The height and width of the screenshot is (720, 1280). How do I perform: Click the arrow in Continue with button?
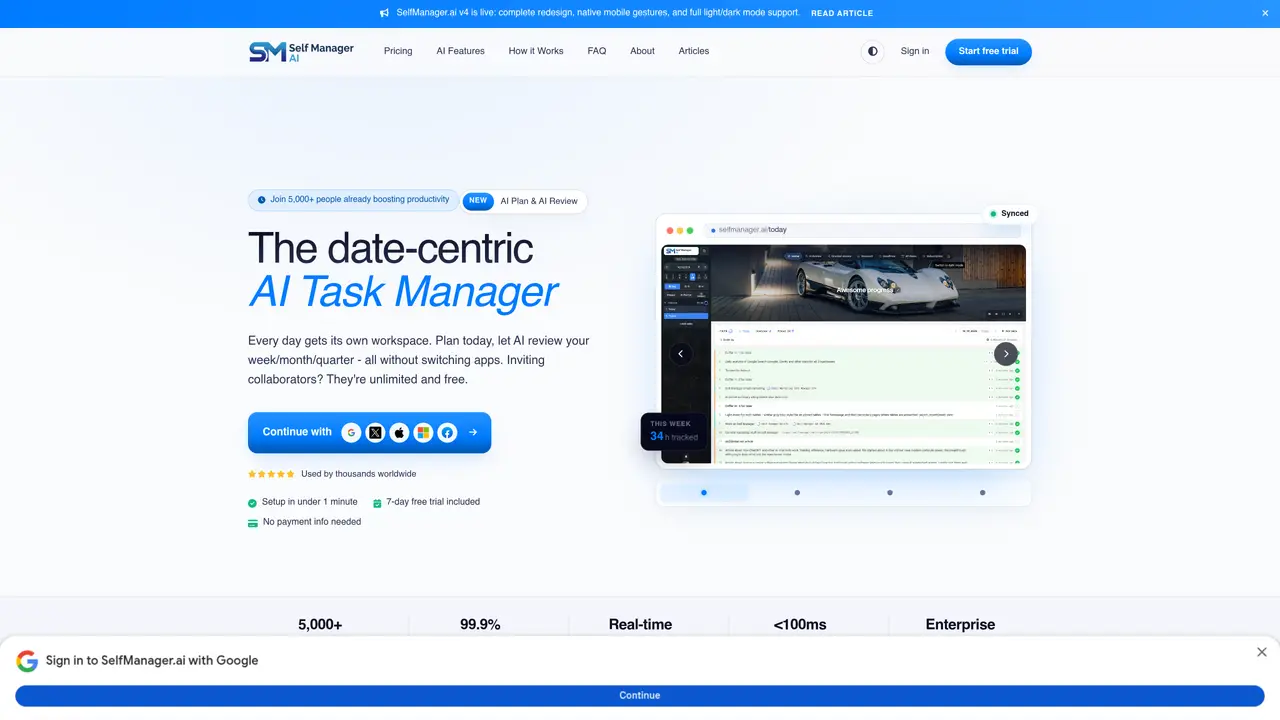[473, 432]
